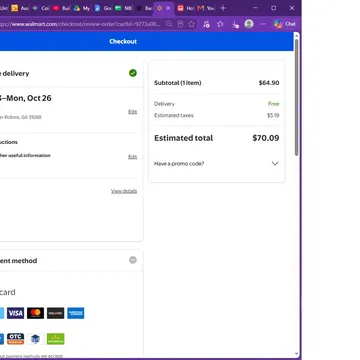Close the active Walmart tab
The width and height of the screenshot is (360, 360).
coord(168,8)
